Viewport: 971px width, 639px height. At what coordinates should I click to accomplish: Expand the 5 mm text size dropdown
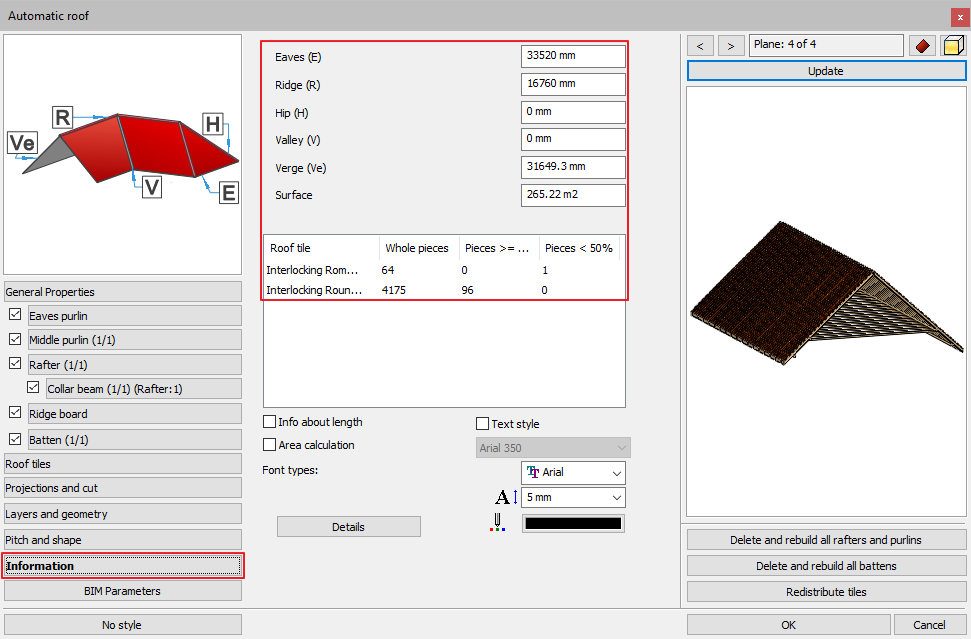[573, 498]
